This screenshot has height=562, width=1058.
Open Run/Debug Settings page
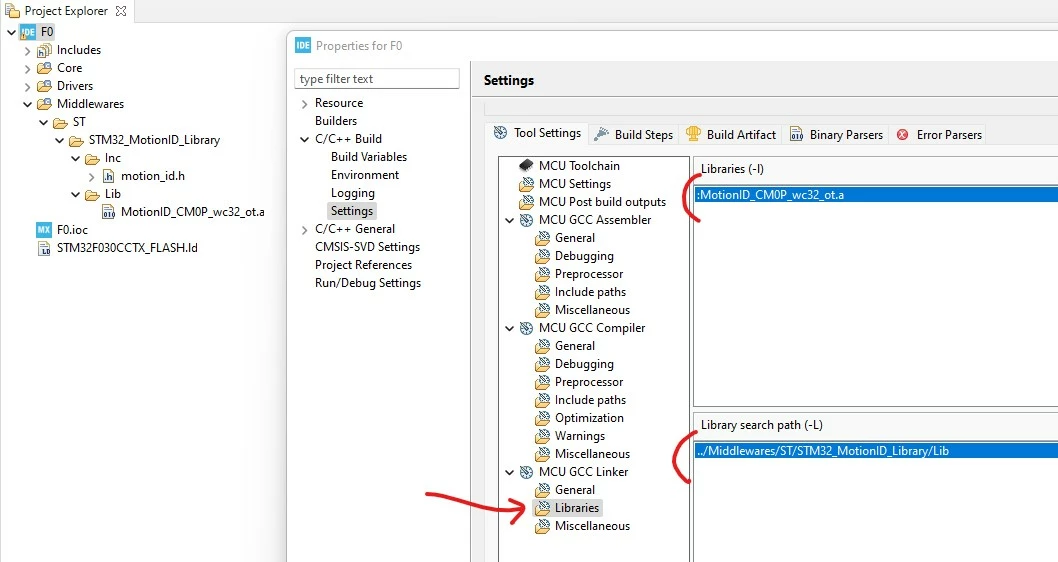[x=368, y=283]
